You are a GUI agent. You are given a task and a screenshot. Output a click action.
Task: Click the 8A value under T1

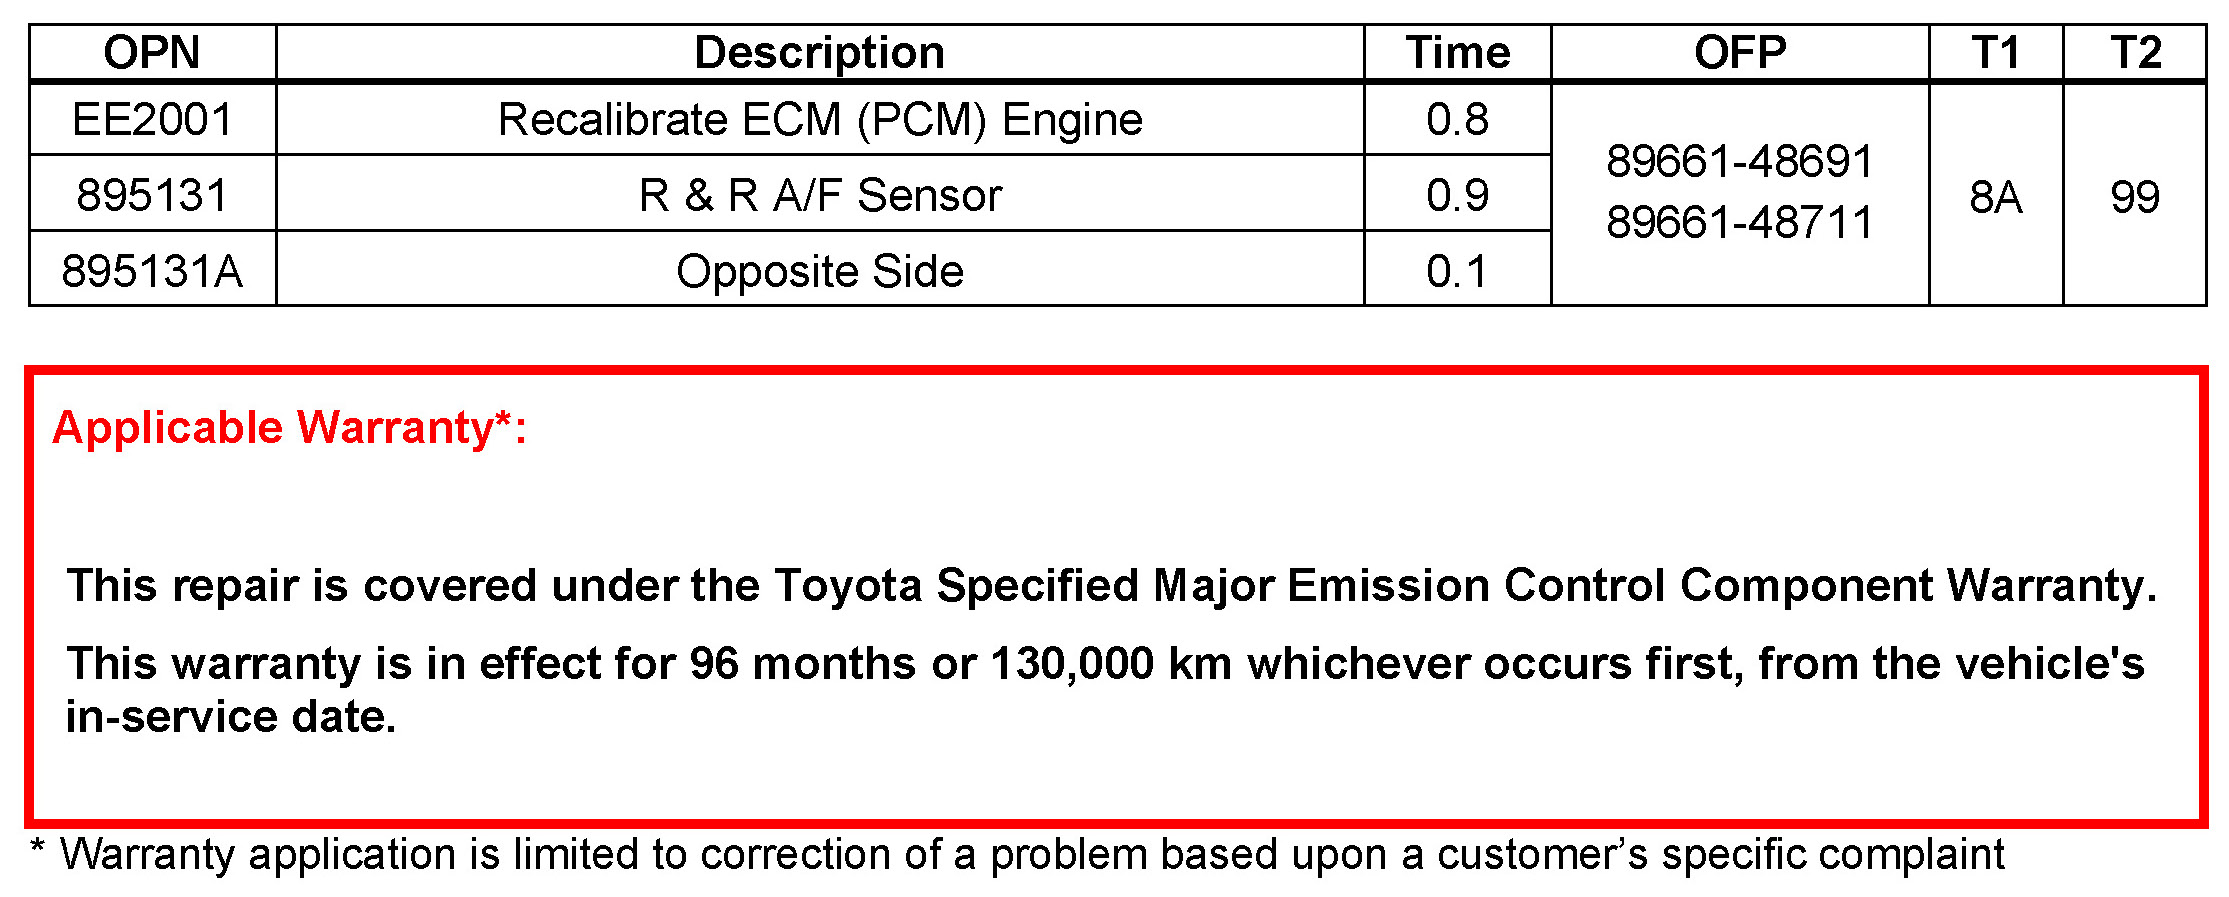pos(1995,197)
